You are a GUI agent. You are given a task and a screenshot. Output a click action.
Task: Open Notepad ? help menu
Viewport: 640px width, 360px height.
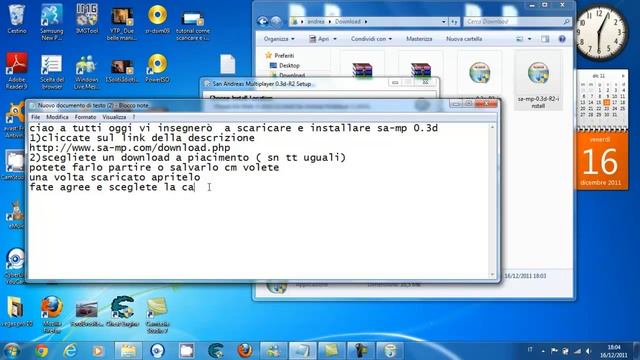pyautogui.click(x=133, y=117)
